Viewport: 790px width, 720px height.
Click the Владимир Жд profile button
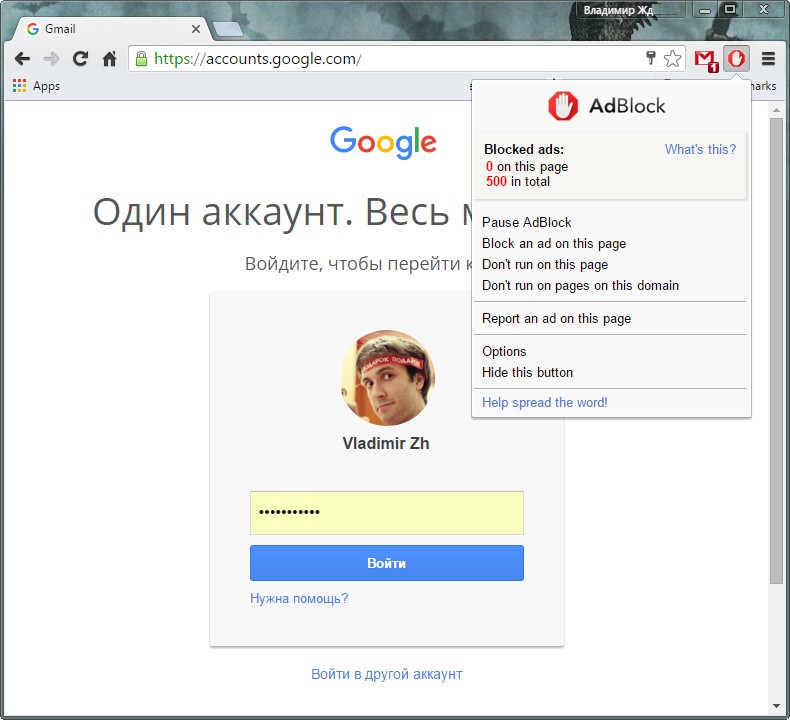[631, 10]
